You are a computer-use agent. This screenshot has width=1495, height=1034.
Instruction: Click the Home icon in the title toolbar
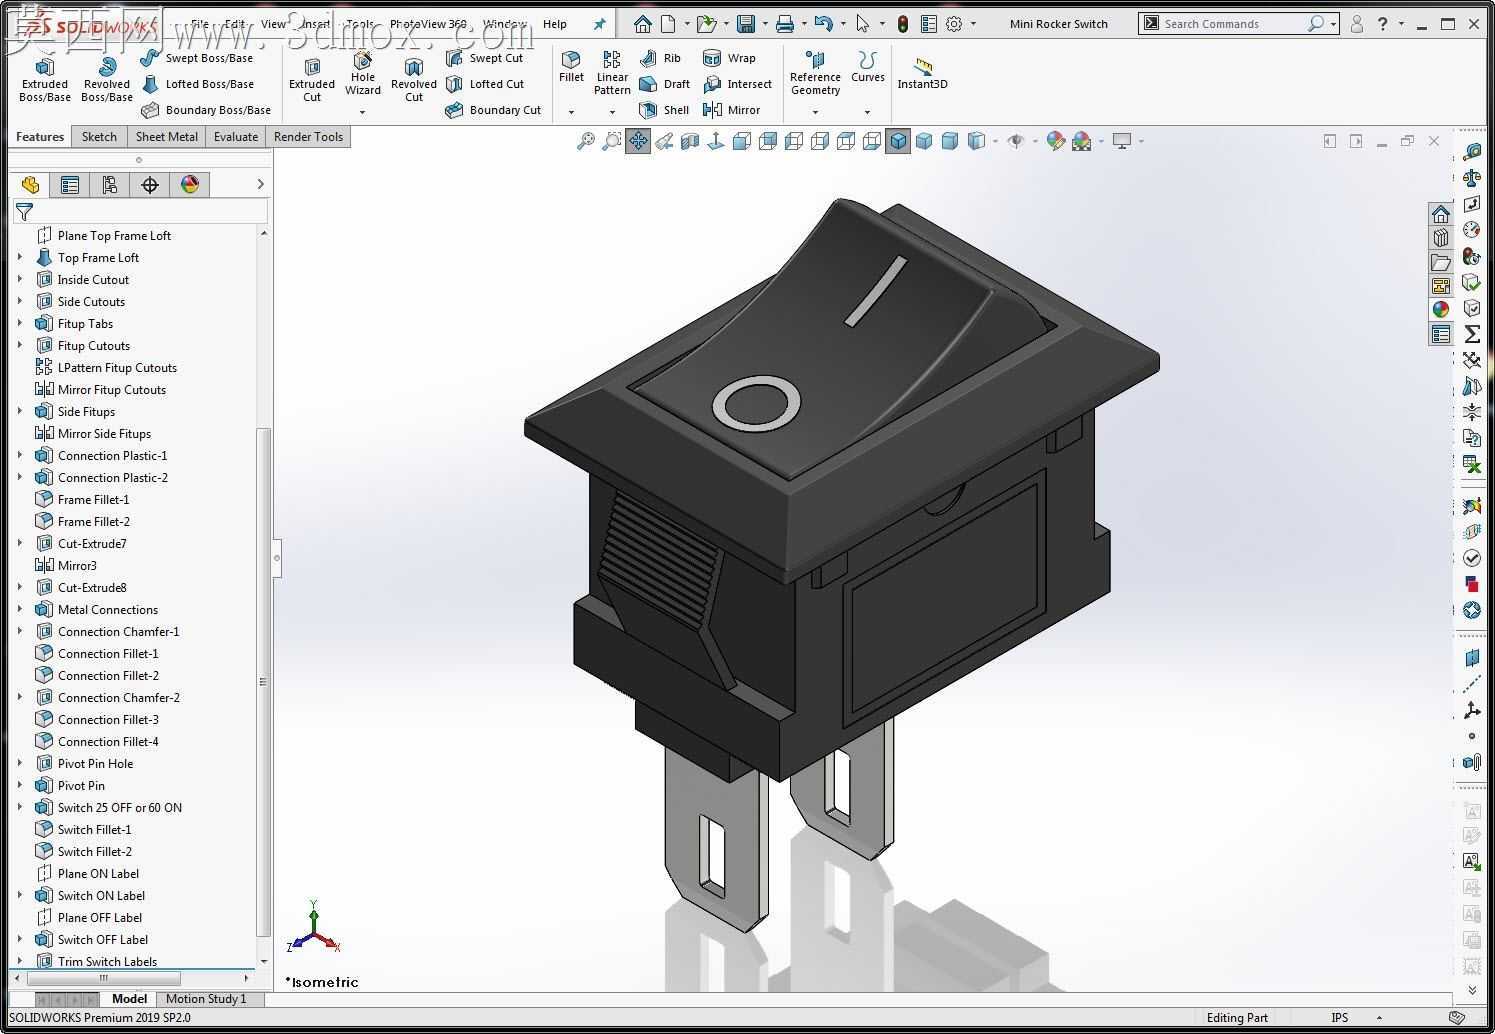(x=642, y=23)
